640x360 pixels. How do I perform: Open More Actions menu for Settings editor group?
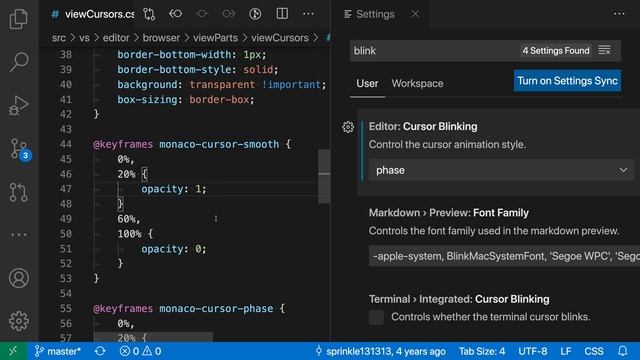619,14
